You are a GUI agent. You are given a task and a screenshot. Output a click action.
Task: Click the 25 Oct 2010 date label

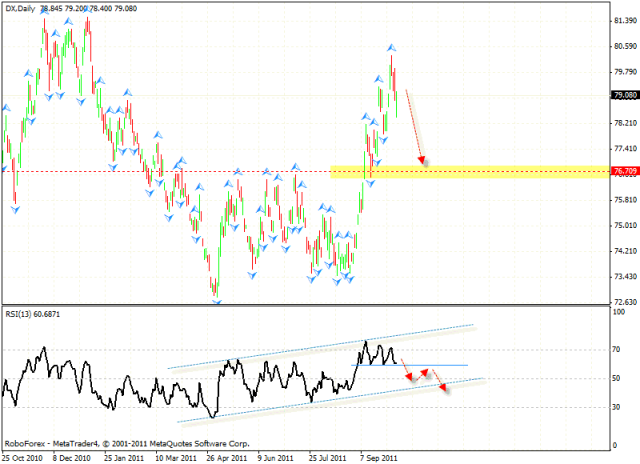pyautogui.click(x=22, y=452)
